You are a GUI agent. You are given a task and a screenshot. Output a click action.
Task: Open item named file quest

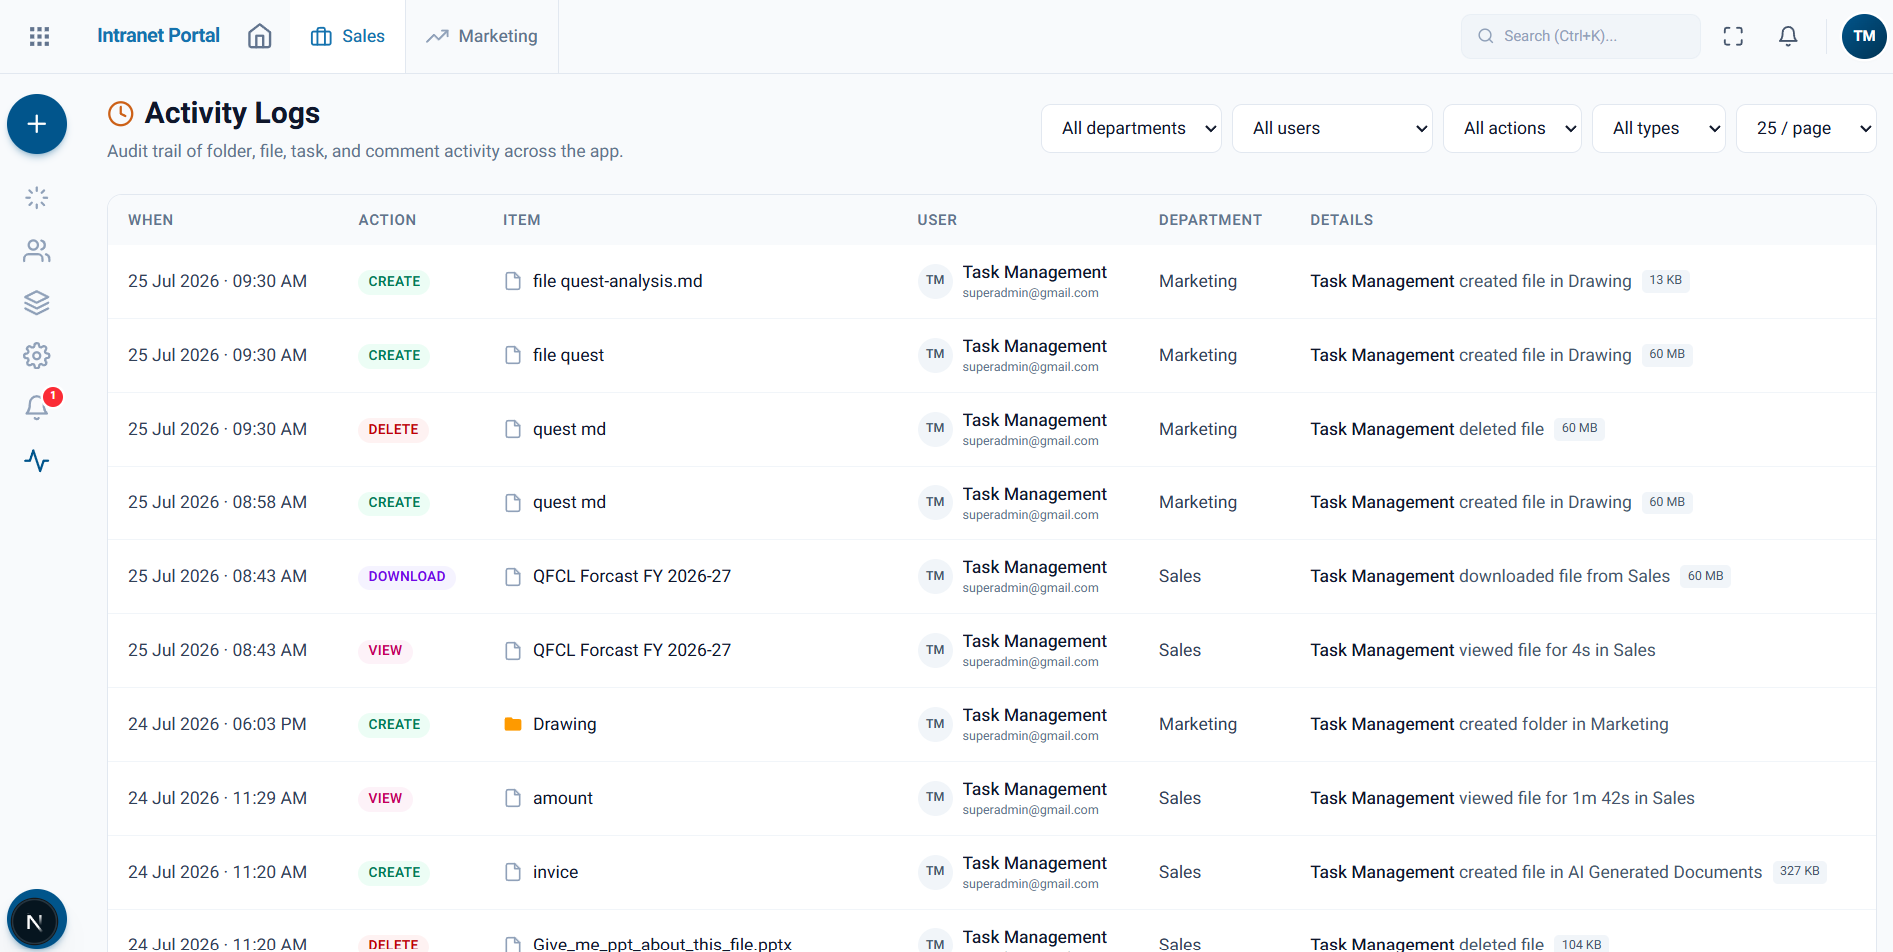coord(568,355)
